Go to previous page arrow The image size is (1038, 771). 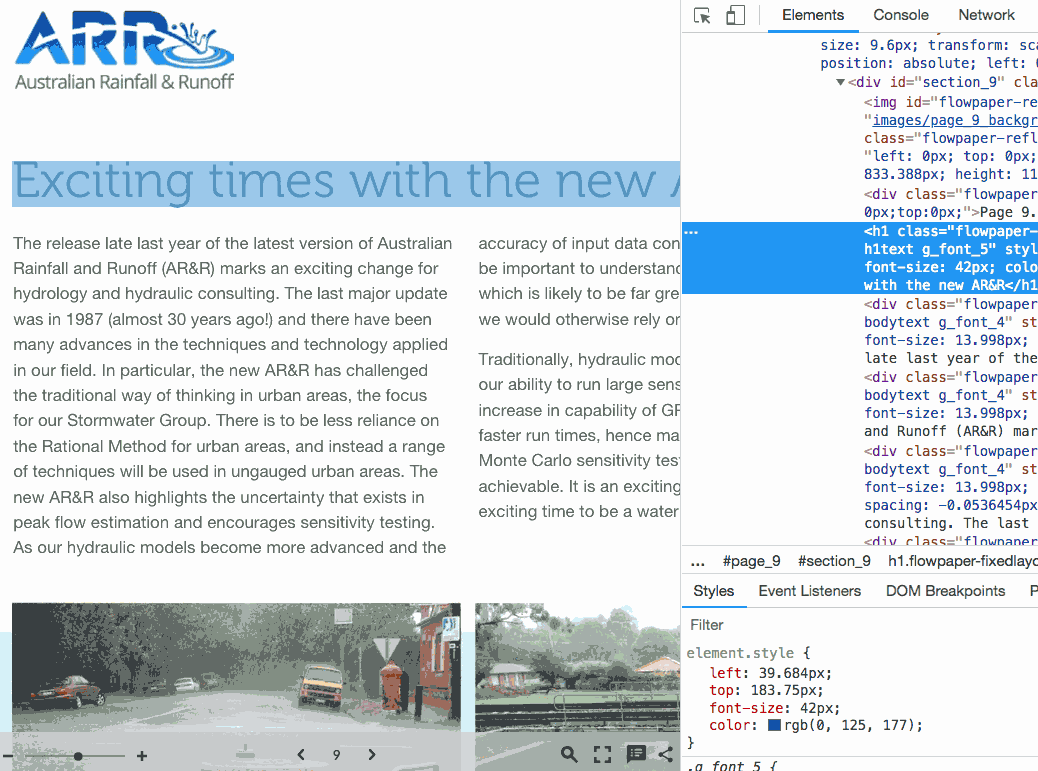tap(301, 754)
